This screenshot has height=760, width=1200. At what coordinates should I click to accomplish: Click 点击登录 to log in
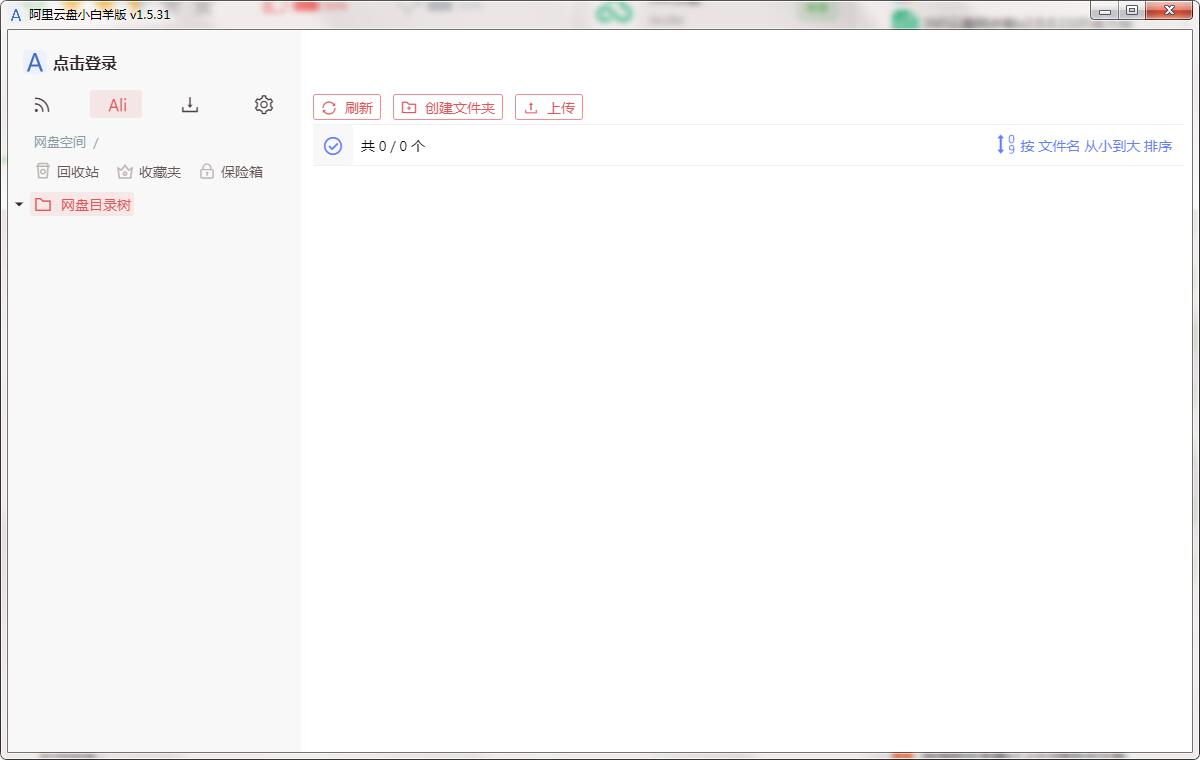[x=86, y=63]
